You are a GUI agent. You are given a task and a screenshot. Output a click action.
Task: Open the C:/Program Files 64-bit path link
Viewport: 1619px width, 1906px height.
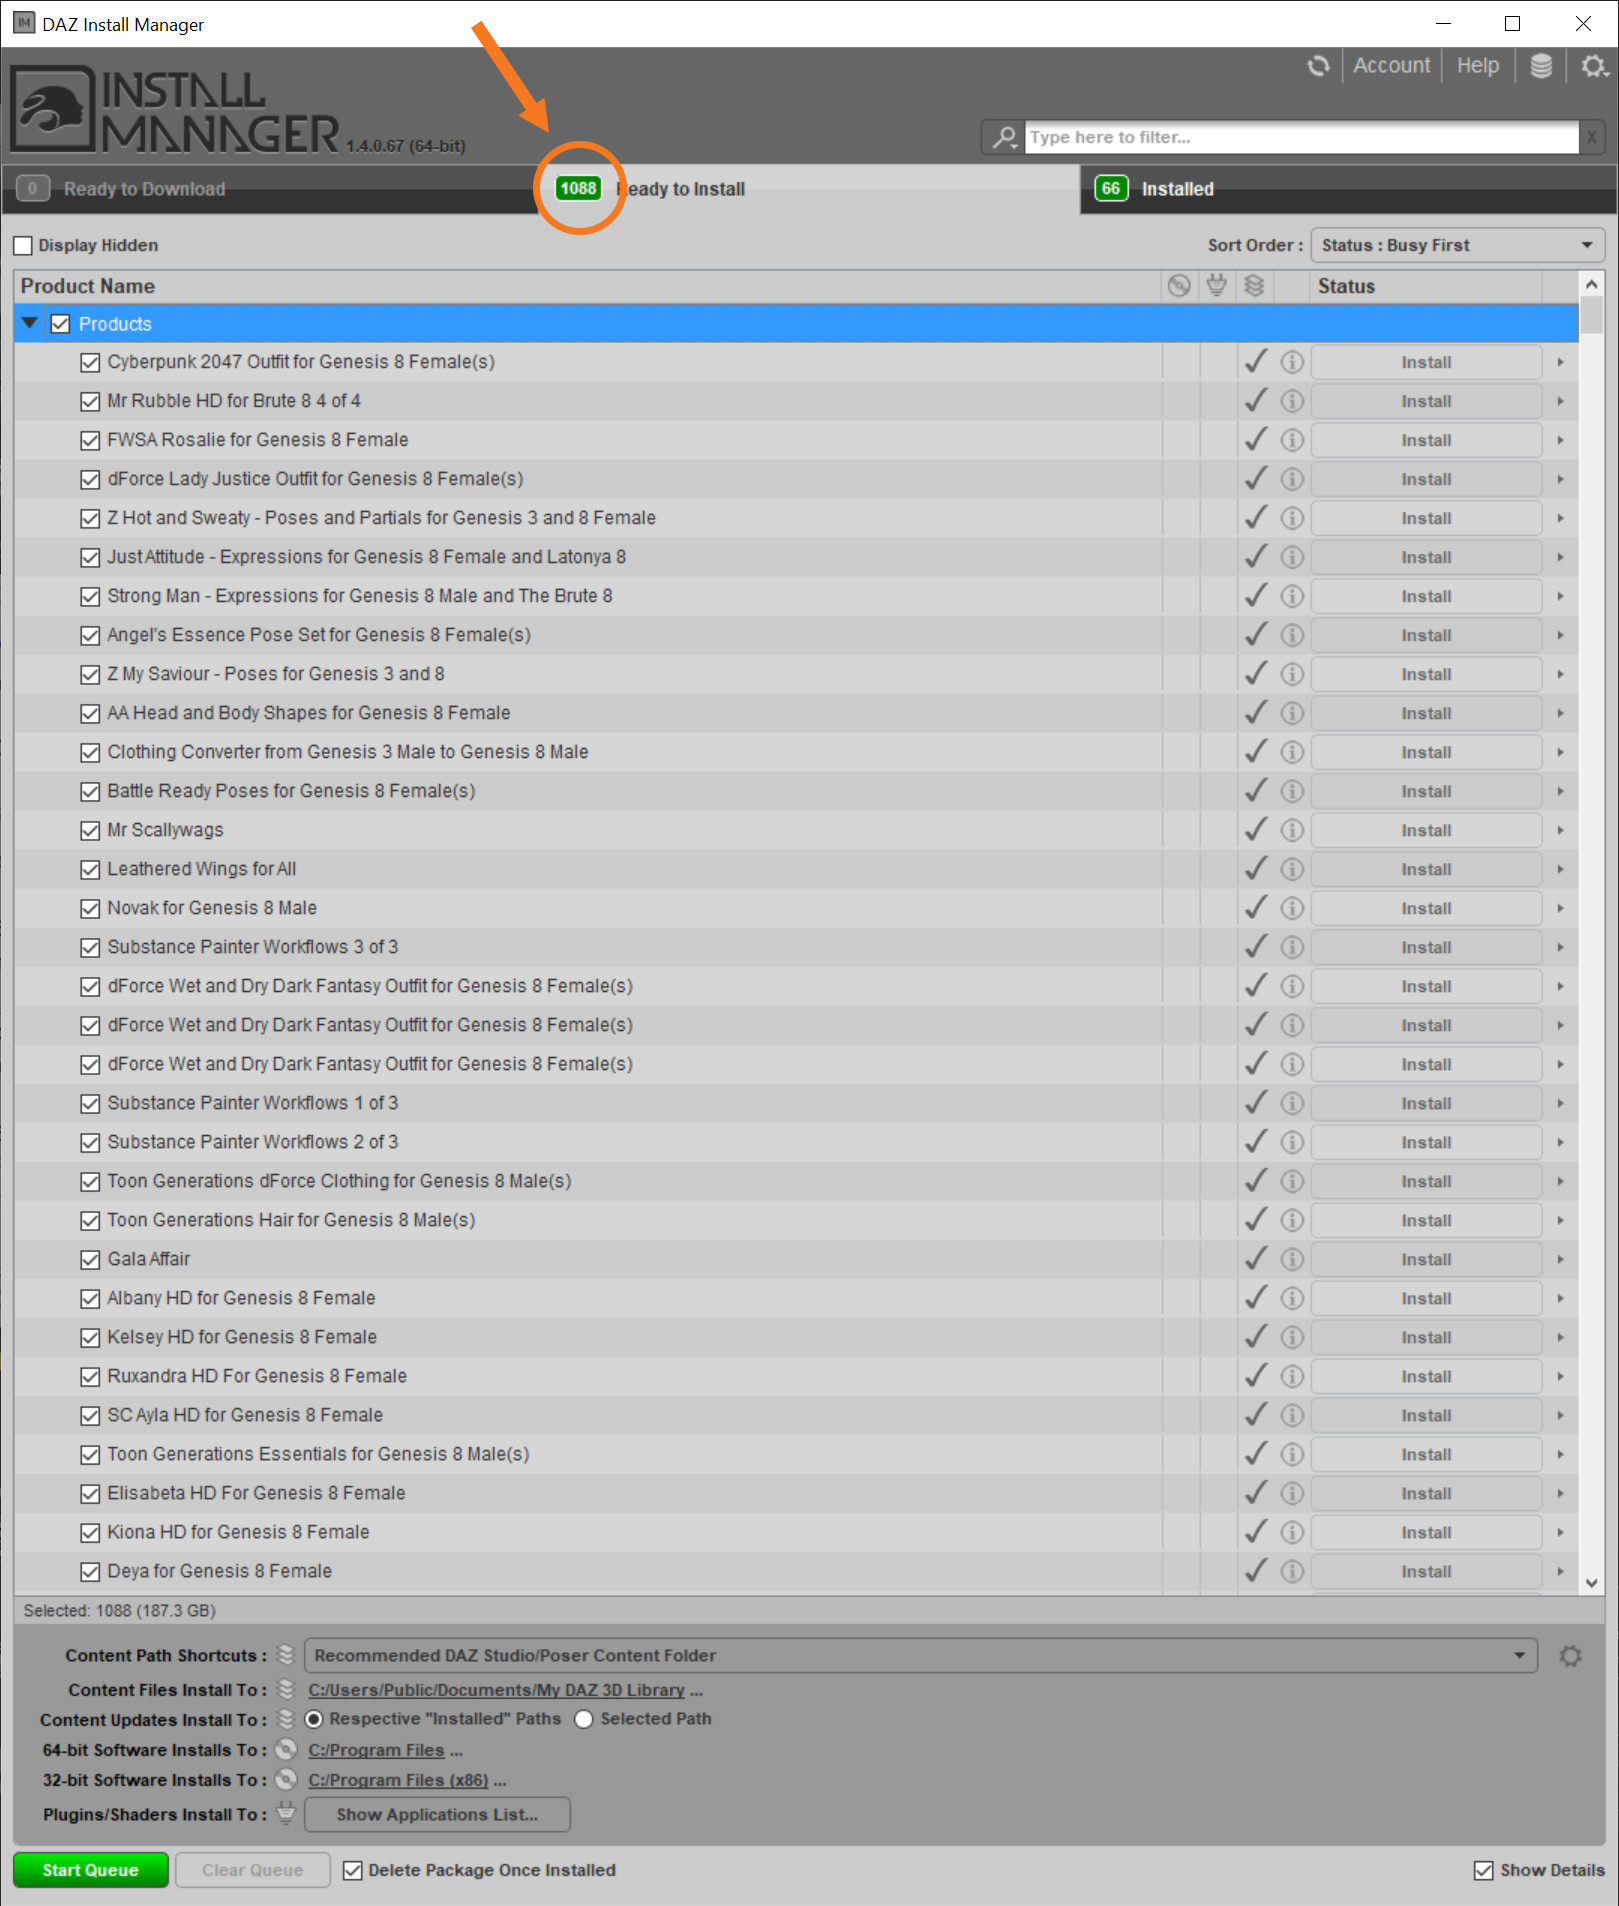[x=376, y=1750]
